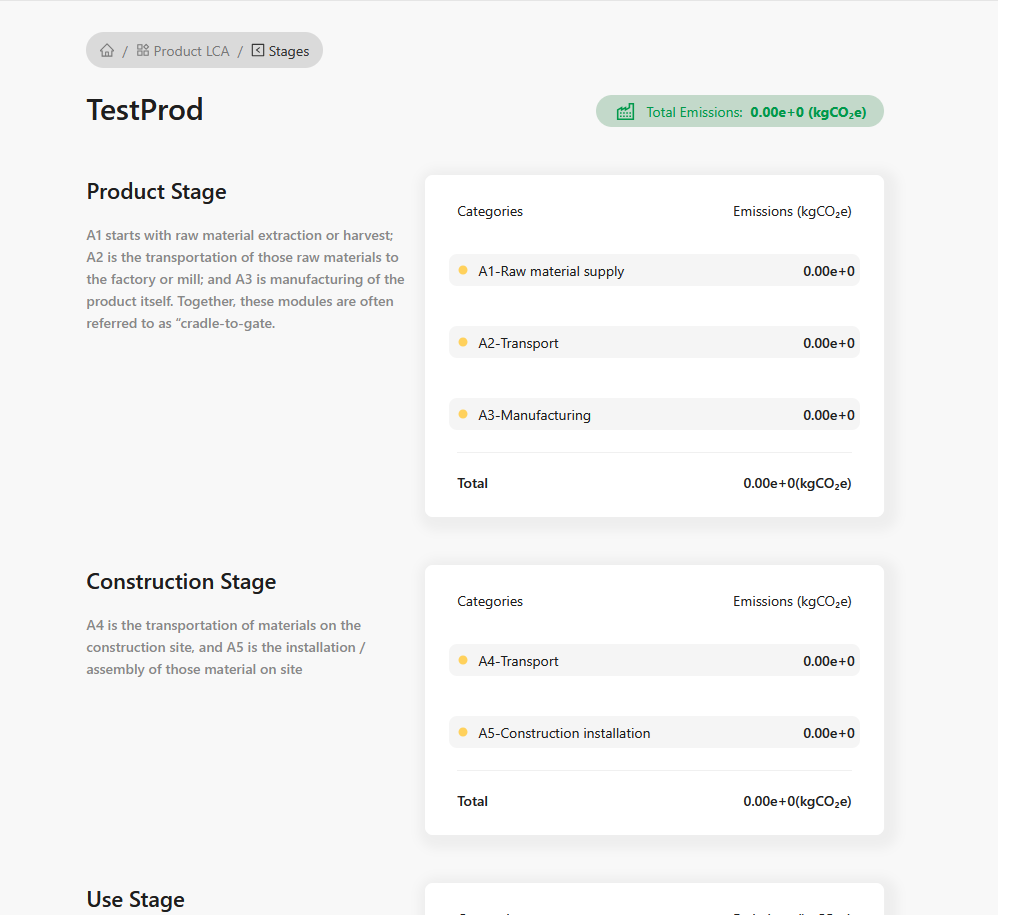Open the A3-Manufacturing category label
This screenshot has width=1009, height=915.
click(x=534, y=415)
